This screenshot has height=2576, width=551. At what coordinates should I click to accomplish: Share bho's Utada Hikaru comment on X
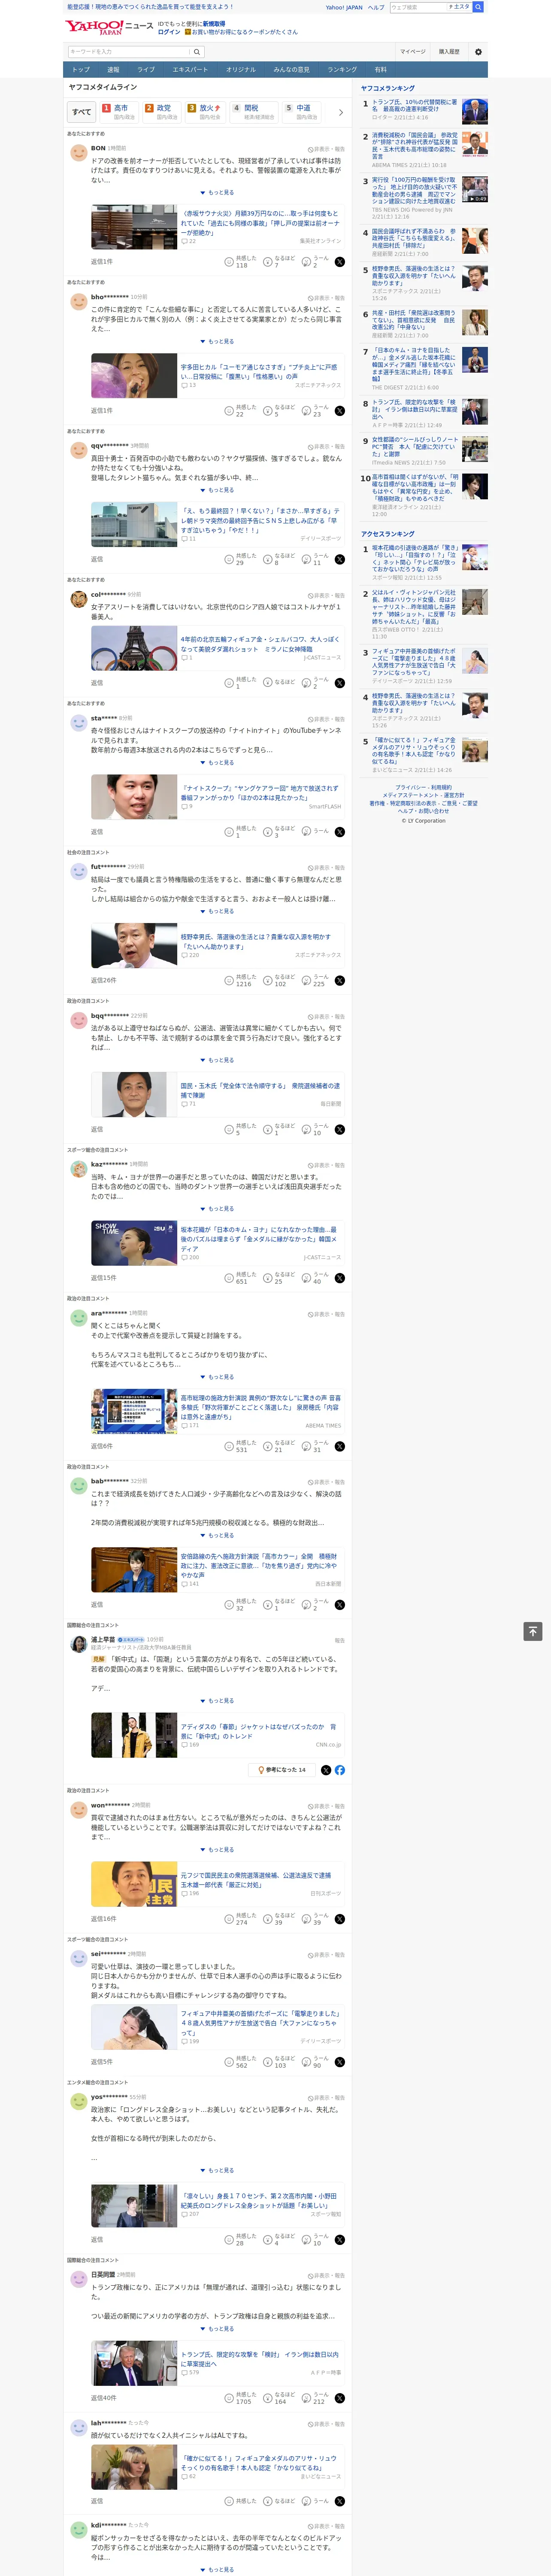[x=340, y=411]
